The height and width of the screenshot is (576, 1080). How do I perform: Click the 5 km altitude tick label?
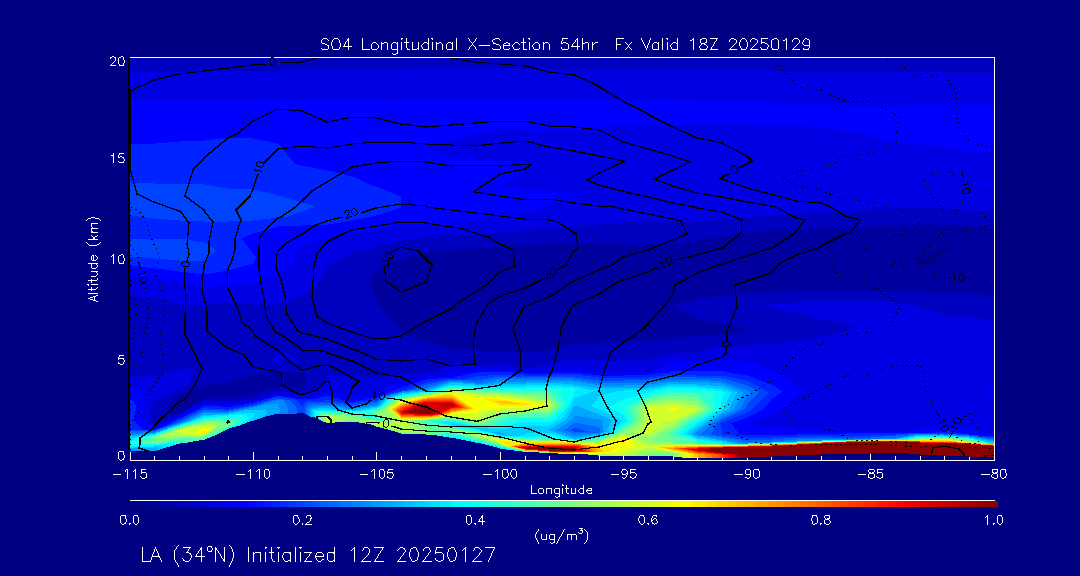(x=118, y=358)
